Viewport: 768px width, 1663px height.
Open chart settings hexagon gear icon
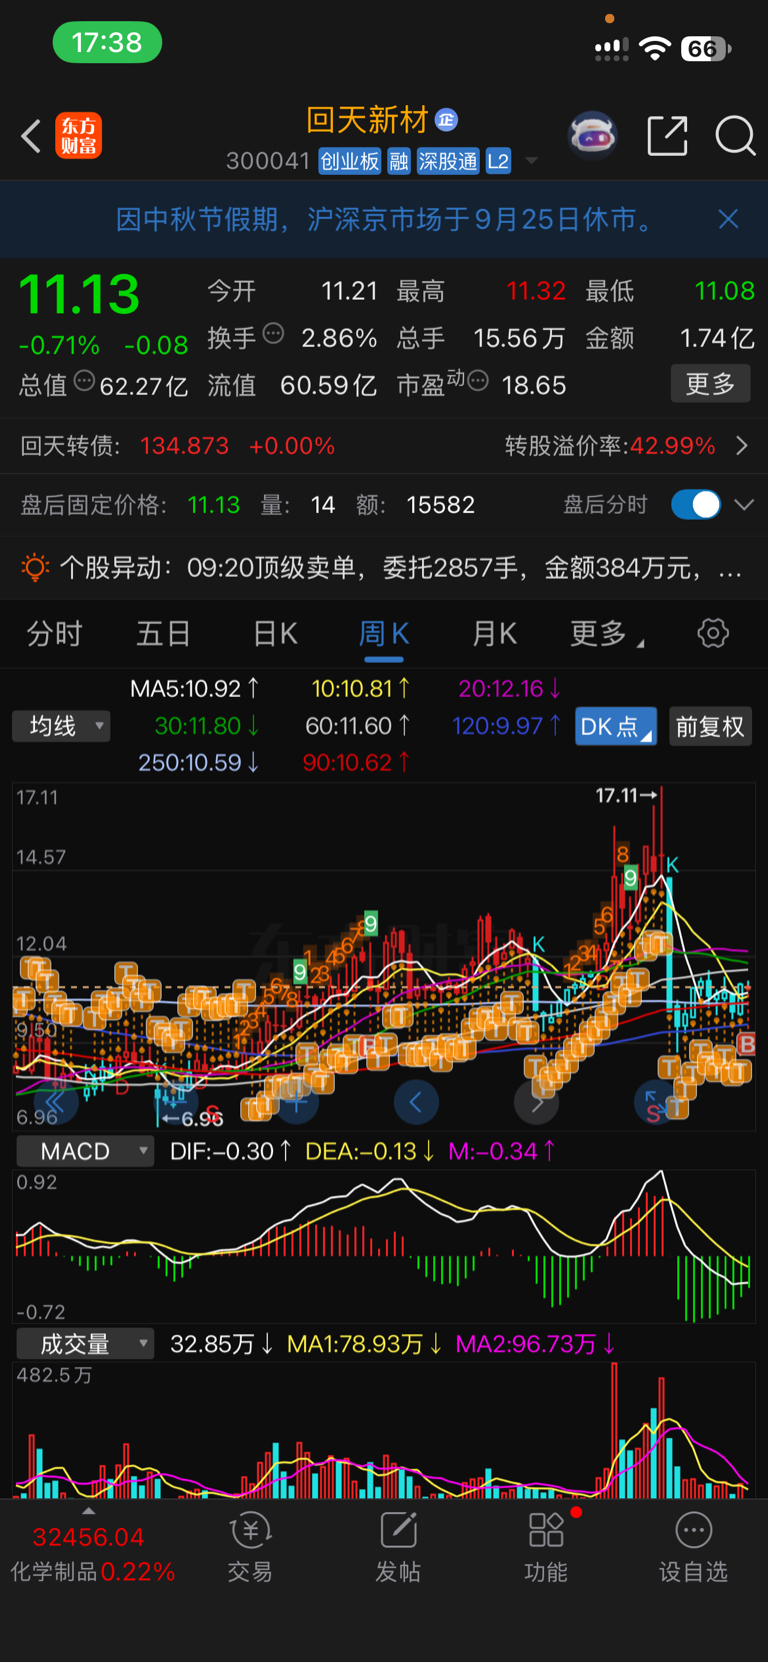tap(713, 633)
